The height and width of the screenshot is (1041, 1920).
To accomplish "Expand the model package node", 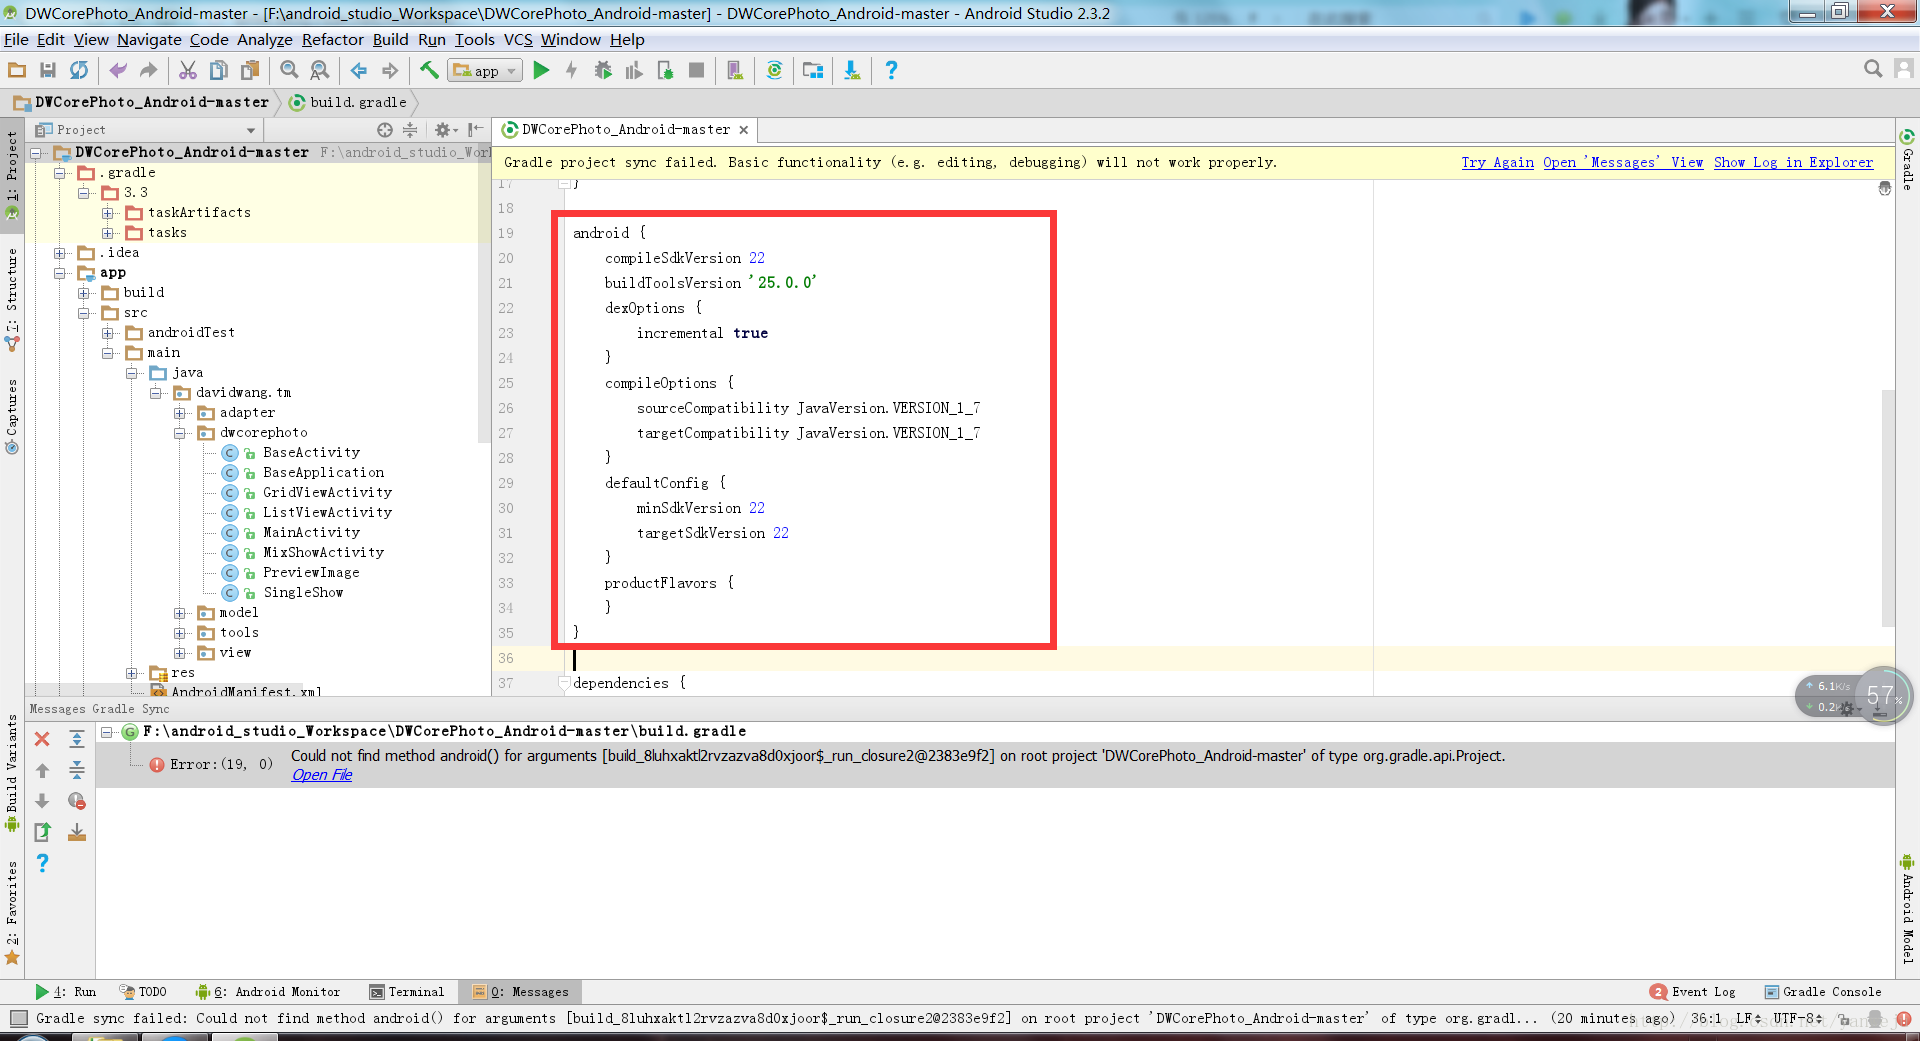I will click(180, 613).
